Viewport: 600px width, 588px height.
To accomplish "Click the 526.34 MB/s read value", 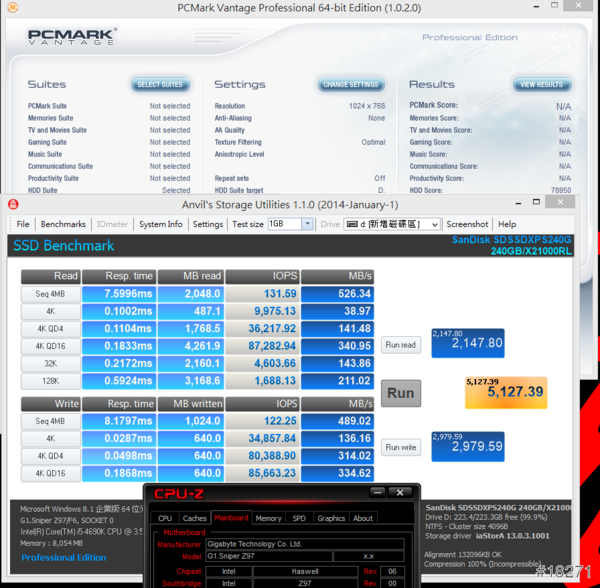I will click(x=337, y=294).
